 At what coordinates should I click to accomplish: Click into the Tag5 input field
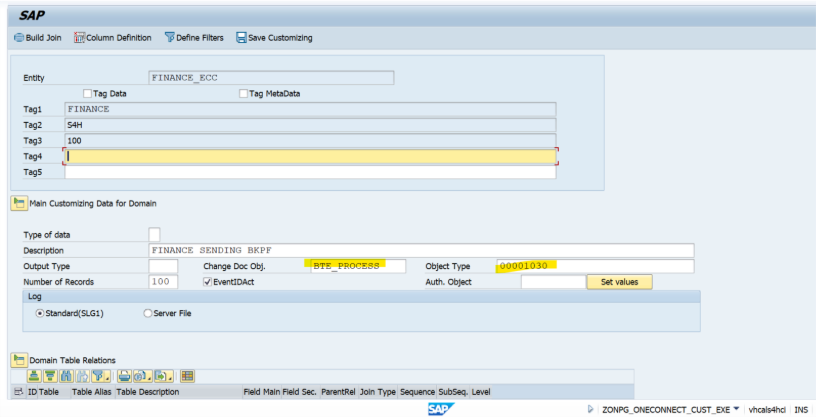[x=310, y=172]
